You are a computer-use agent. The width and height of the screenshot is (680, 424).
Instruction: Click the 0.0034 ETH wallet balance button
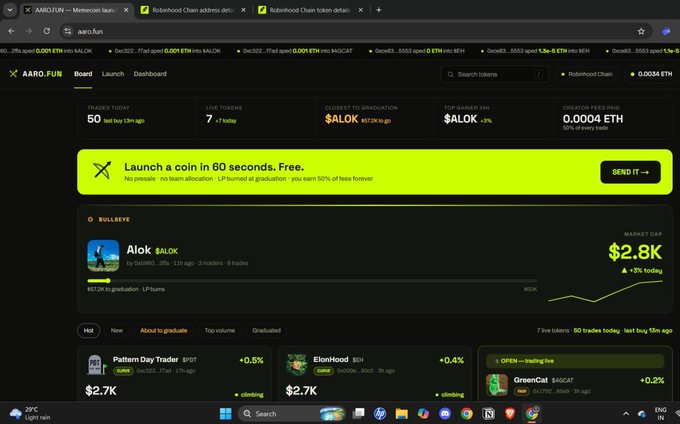[x=651, y=74]
